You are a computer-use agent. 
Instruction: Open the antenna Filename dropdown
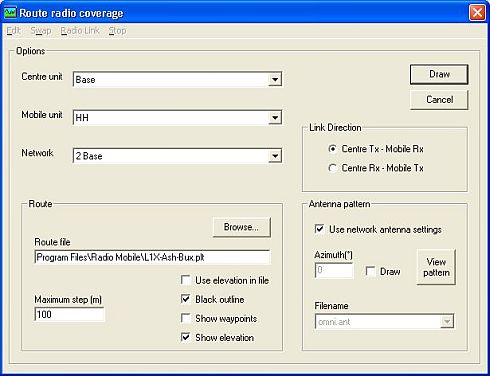(x=447, y=322)
